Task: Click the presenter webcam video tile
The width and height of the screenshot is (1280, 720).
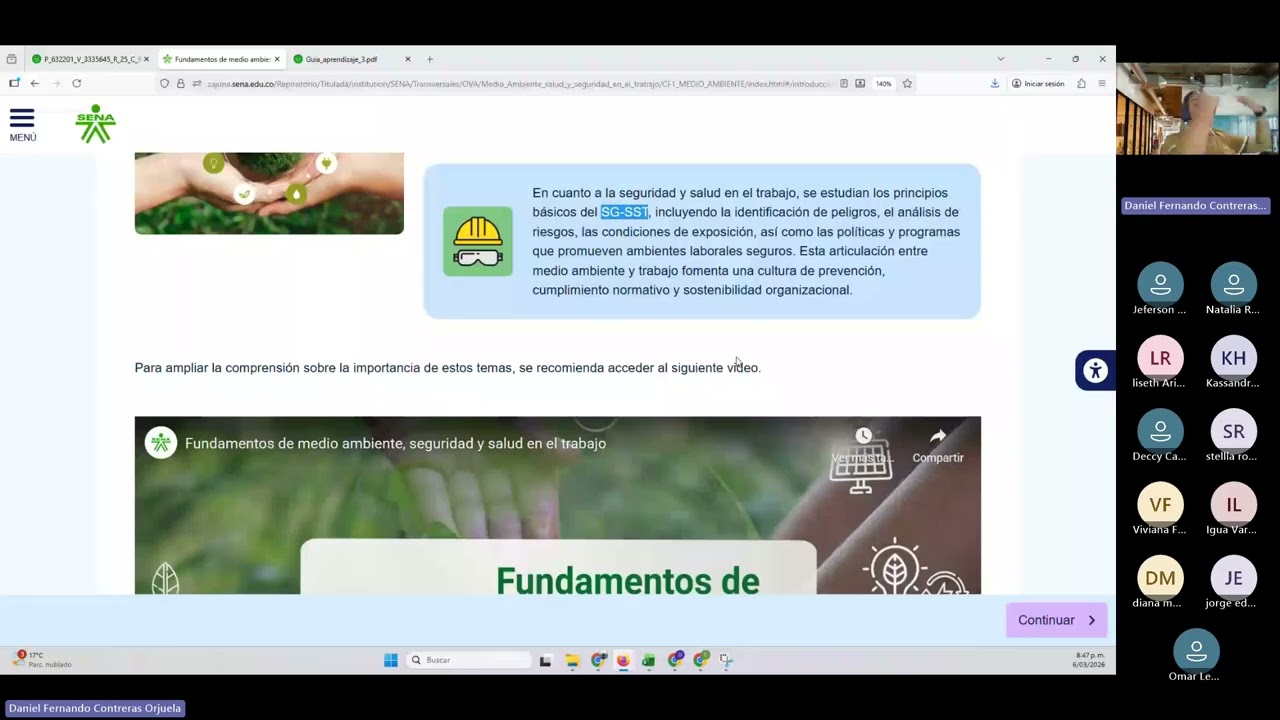Action: pos(1197,109)
